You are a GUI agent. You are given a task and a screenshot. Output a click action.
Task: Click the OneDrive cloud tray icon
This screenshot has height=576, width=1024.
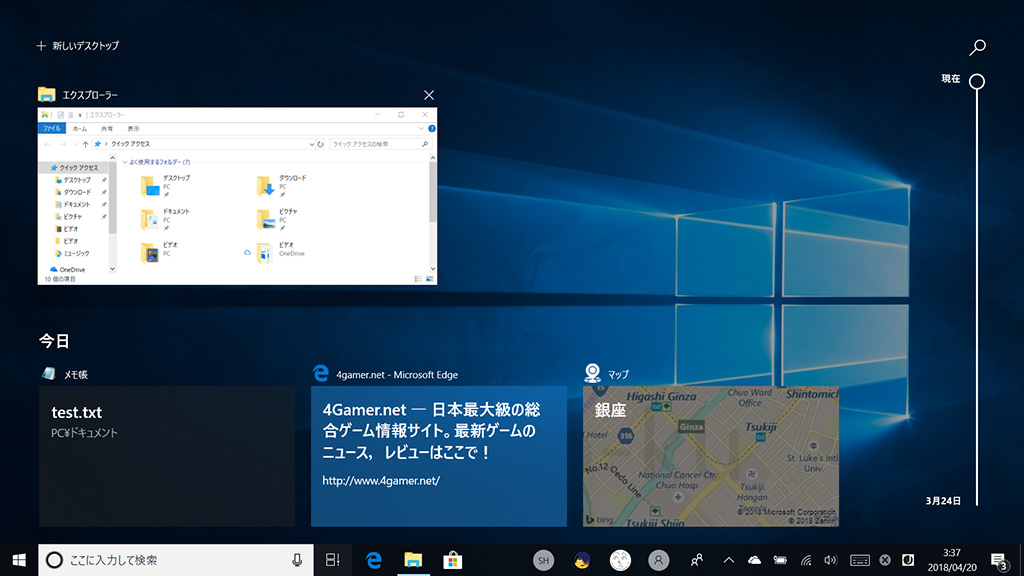754,560
